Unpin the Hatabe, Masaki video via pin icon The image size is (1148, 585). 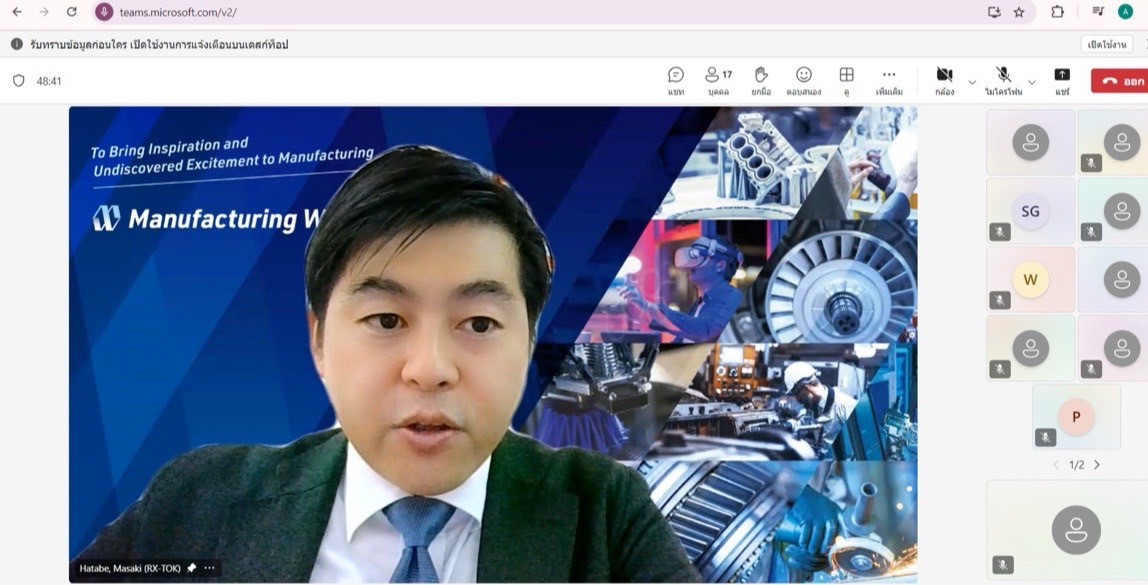[192, 568]
